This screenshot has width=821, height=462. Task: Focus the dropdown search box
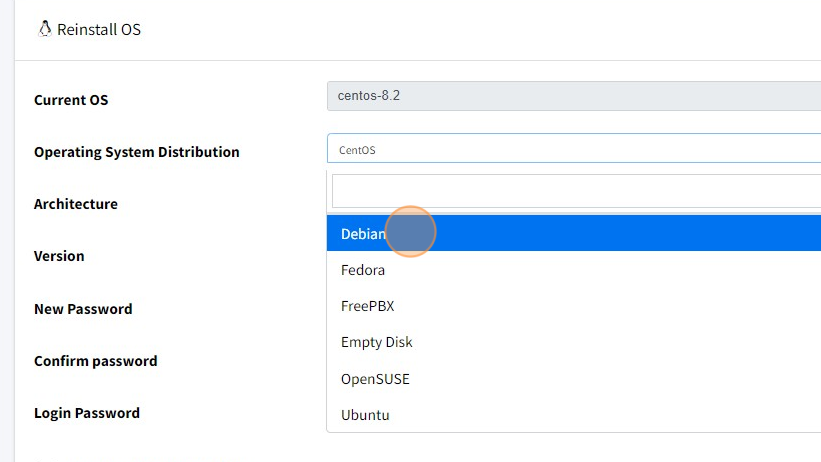coord(576,191)
